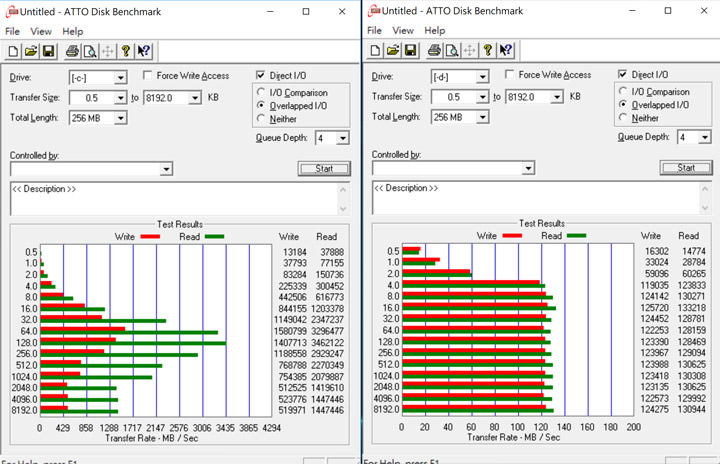Expand Queue Depth dropdown in right window

694,138
